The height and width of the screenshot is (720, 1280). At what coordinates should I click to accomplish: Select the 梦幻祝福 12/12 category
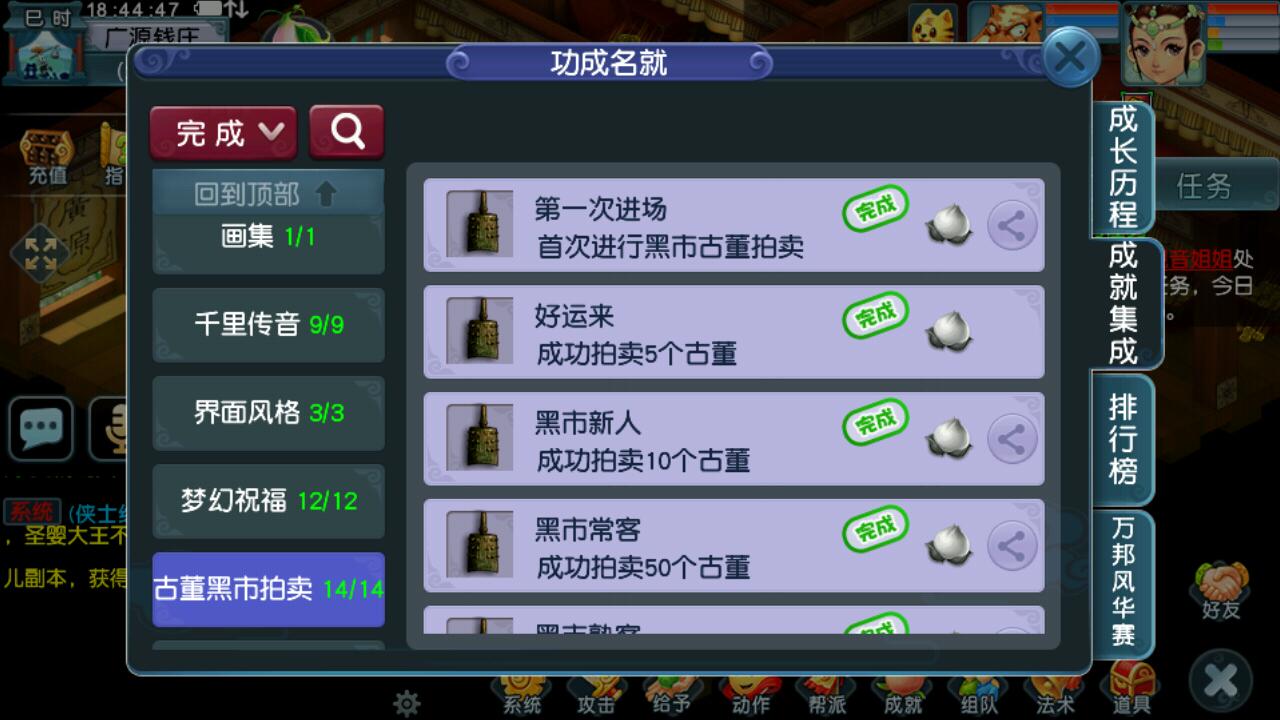click(268, 501)
